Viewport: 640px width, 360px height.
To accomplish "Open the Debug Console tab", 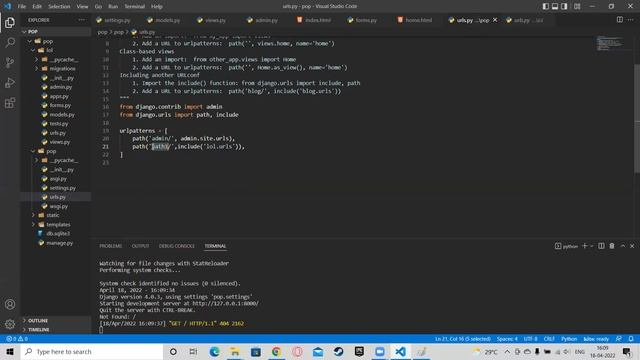I will pos(176,246).
